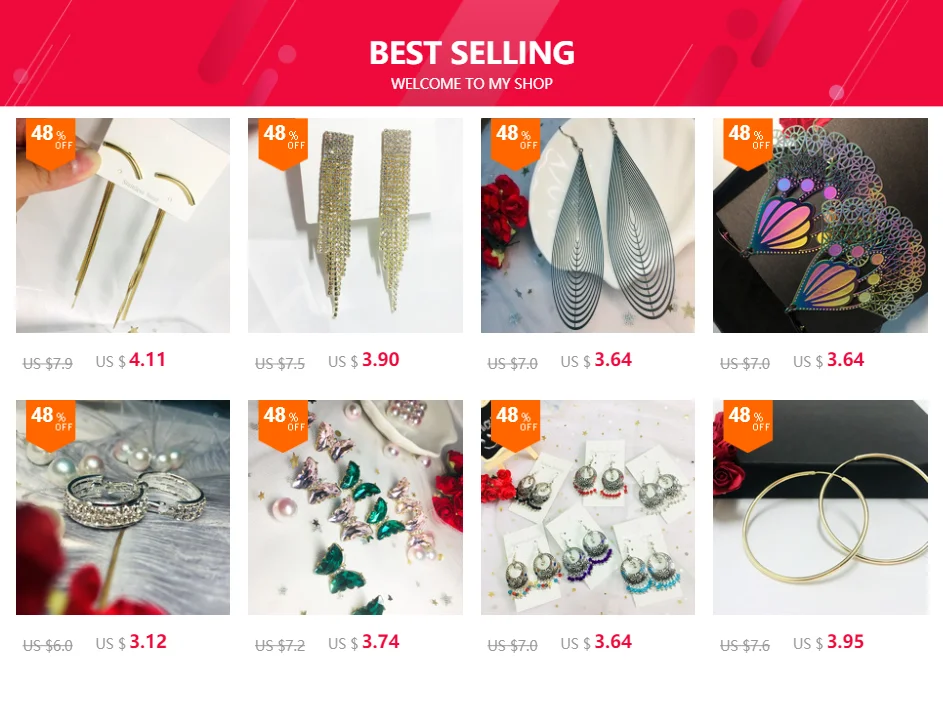This screenshot has width=943, height=703.
Task: Click the 48% OFF badge on peacock earrings
Action: [748, 141]
